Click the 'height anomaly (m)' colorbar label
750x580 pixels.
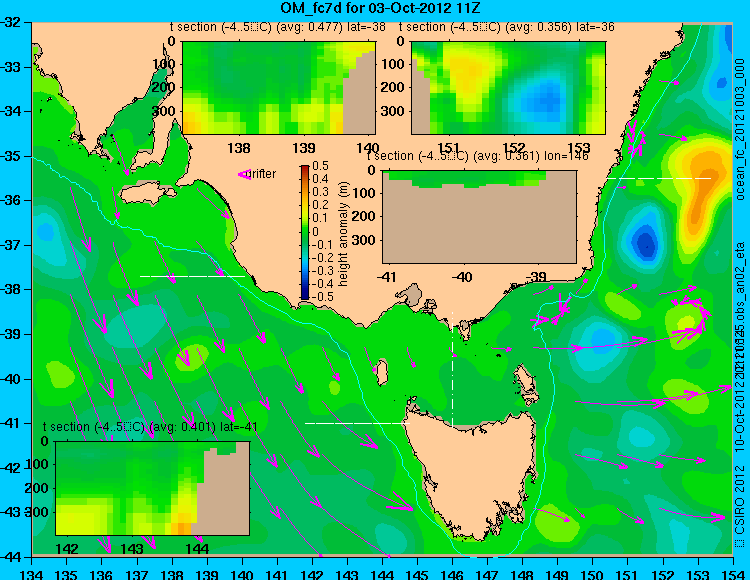(343, 234)
